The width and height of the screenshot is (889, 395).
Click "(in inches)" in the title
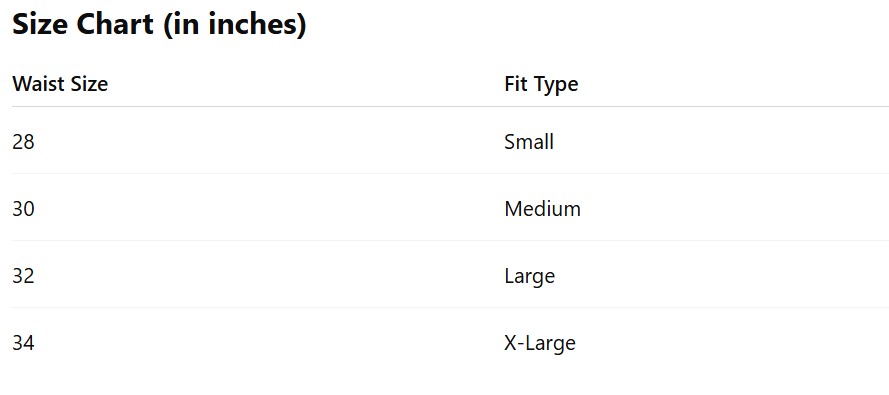[235, 26]
